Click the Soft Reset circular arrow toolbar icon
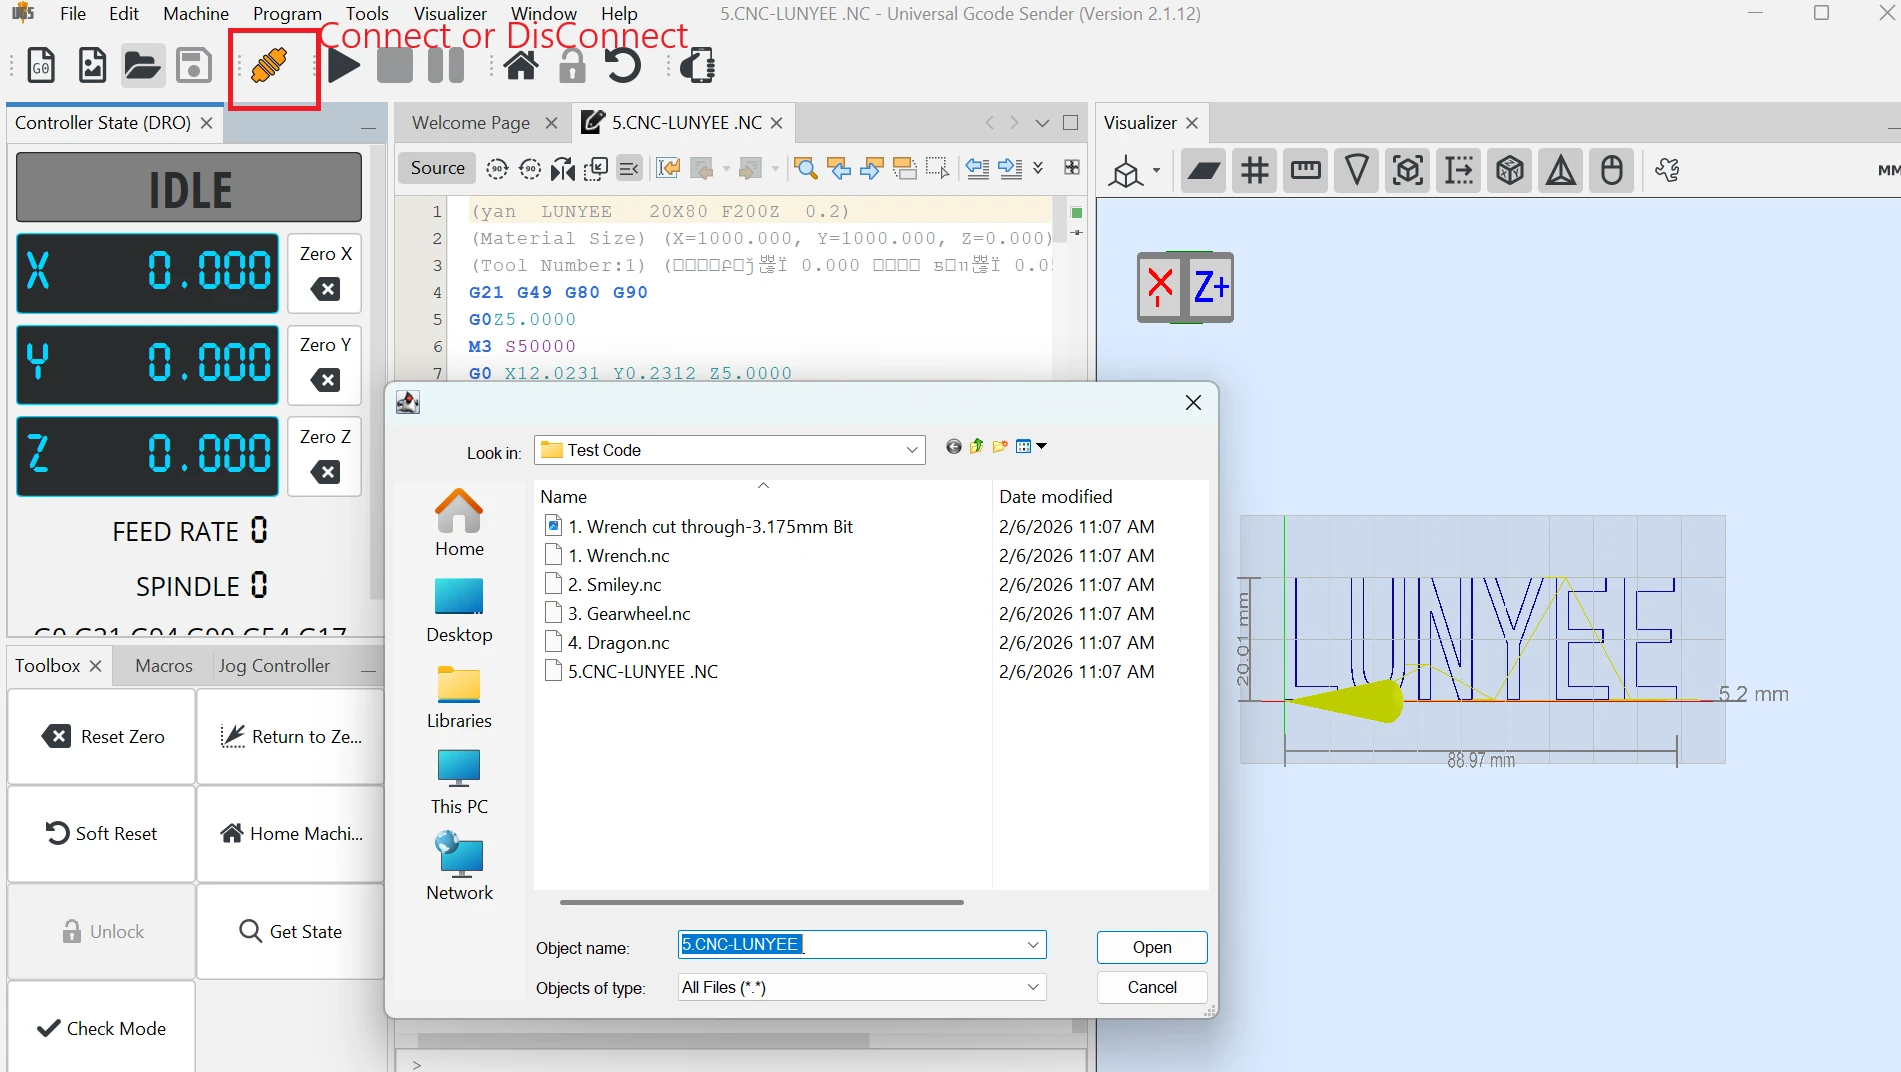 (623, 66)
